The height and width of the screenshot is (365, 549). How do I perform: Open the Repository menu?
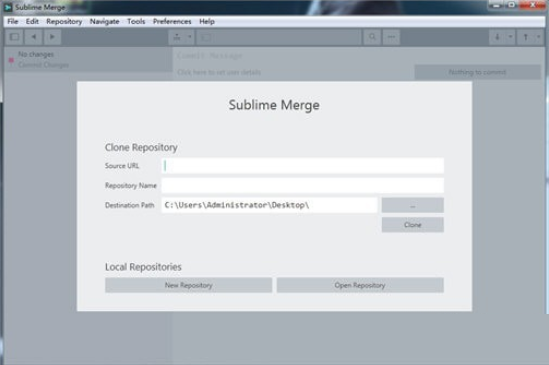tap(64, 21)
